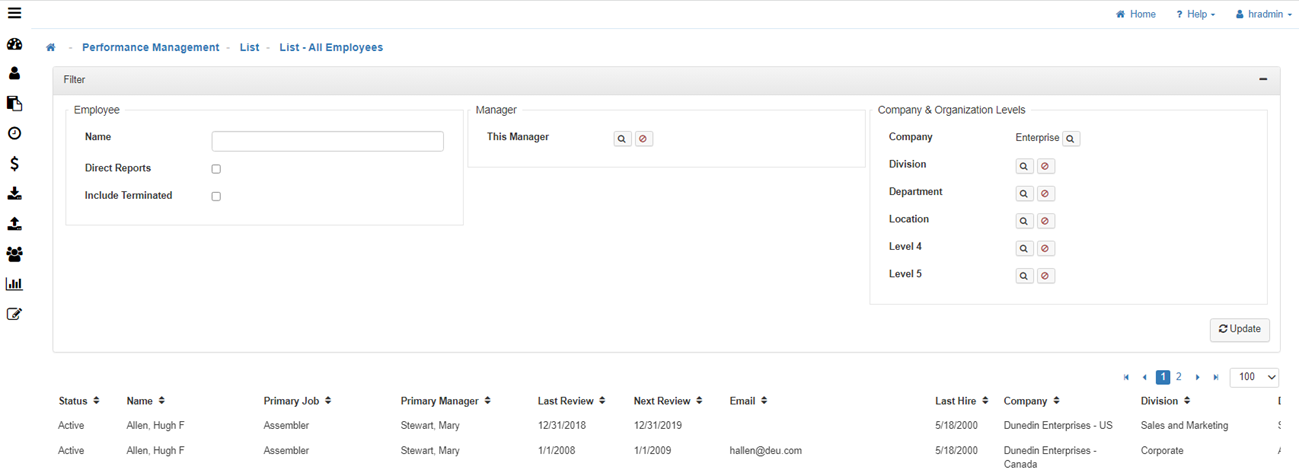Go to page 2 of results
This screenshot has height=473, width=1299.
click(1179, 377)
